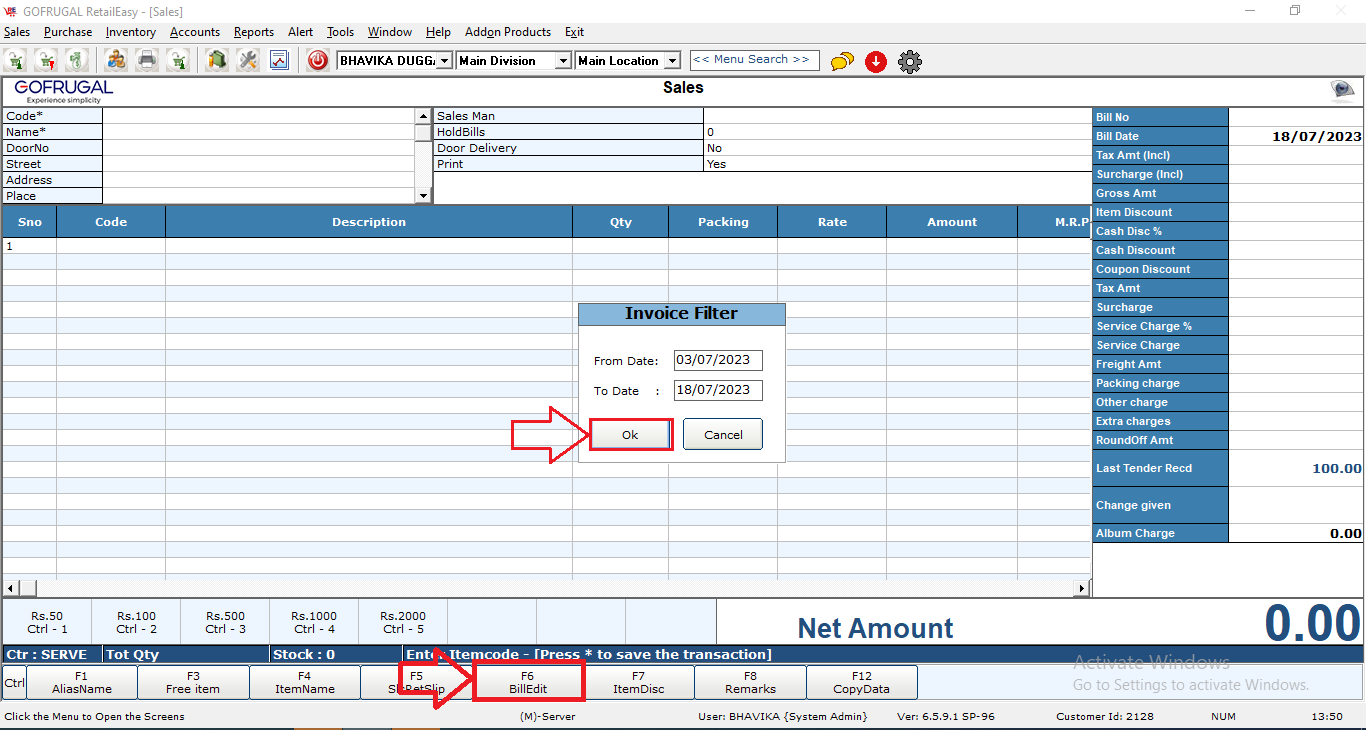The image size is (1366, 730).
Task: Confirm Invoice Filter with Ok button
Action: 630,435
